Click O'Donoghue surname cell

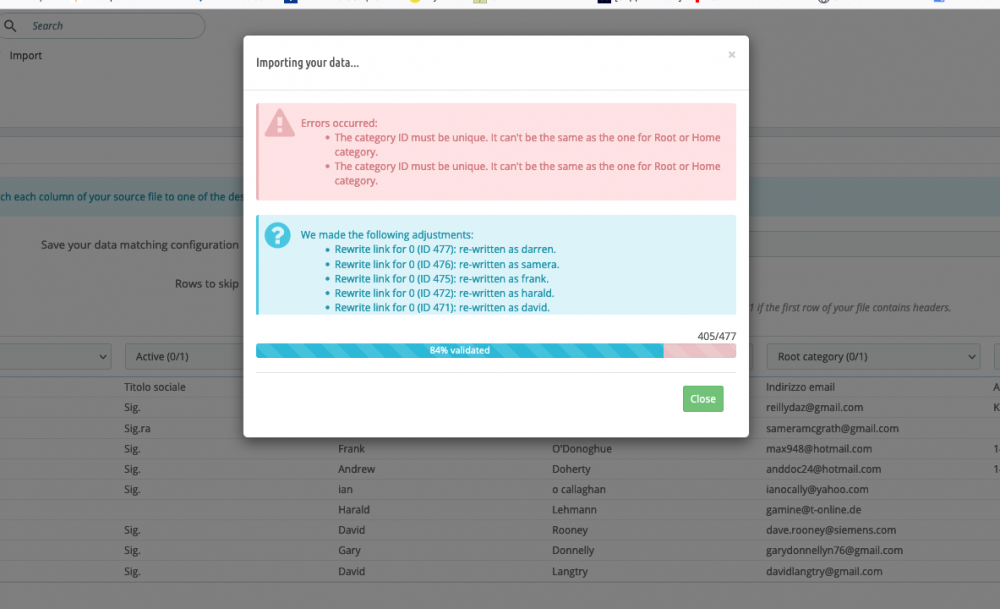[x=582, y=449]
